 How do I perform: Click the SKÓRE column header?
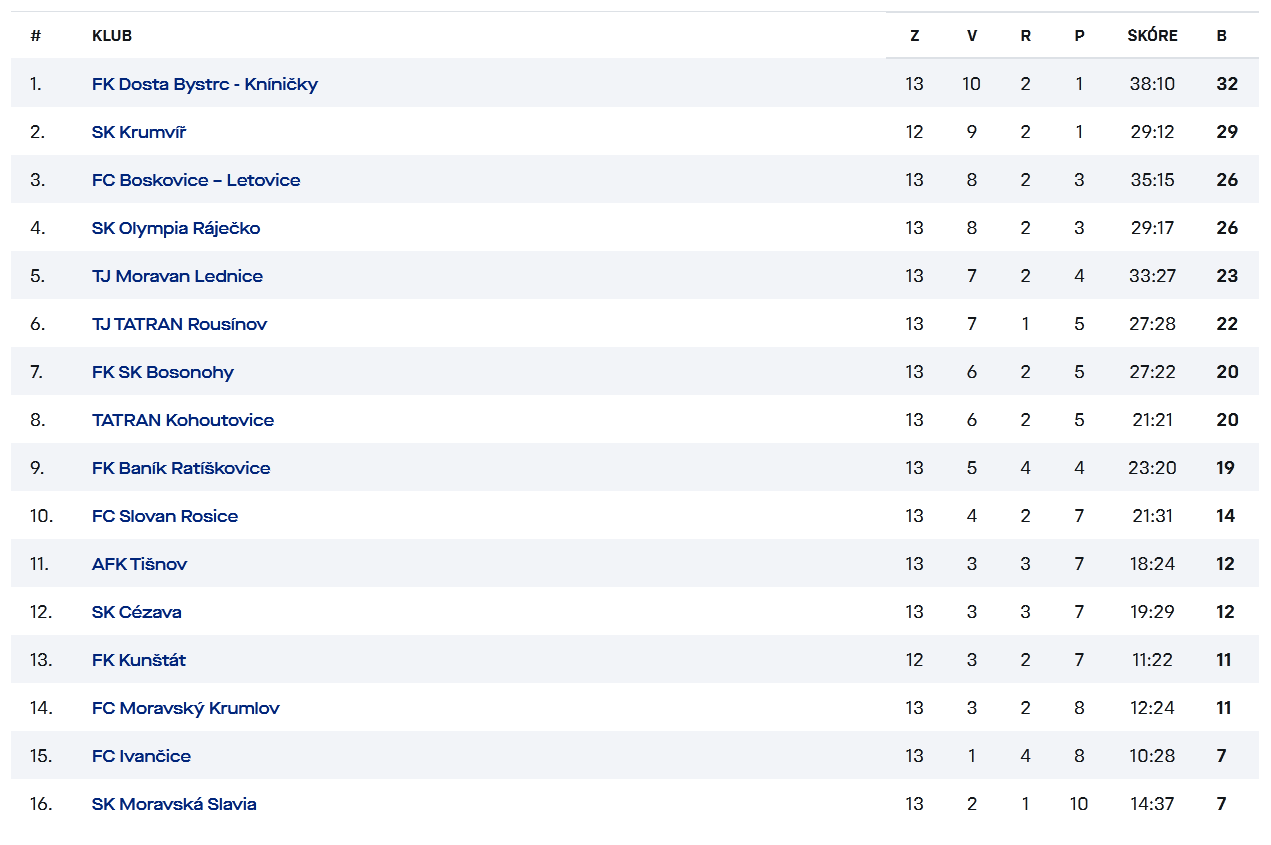[x=1152, y=36]
